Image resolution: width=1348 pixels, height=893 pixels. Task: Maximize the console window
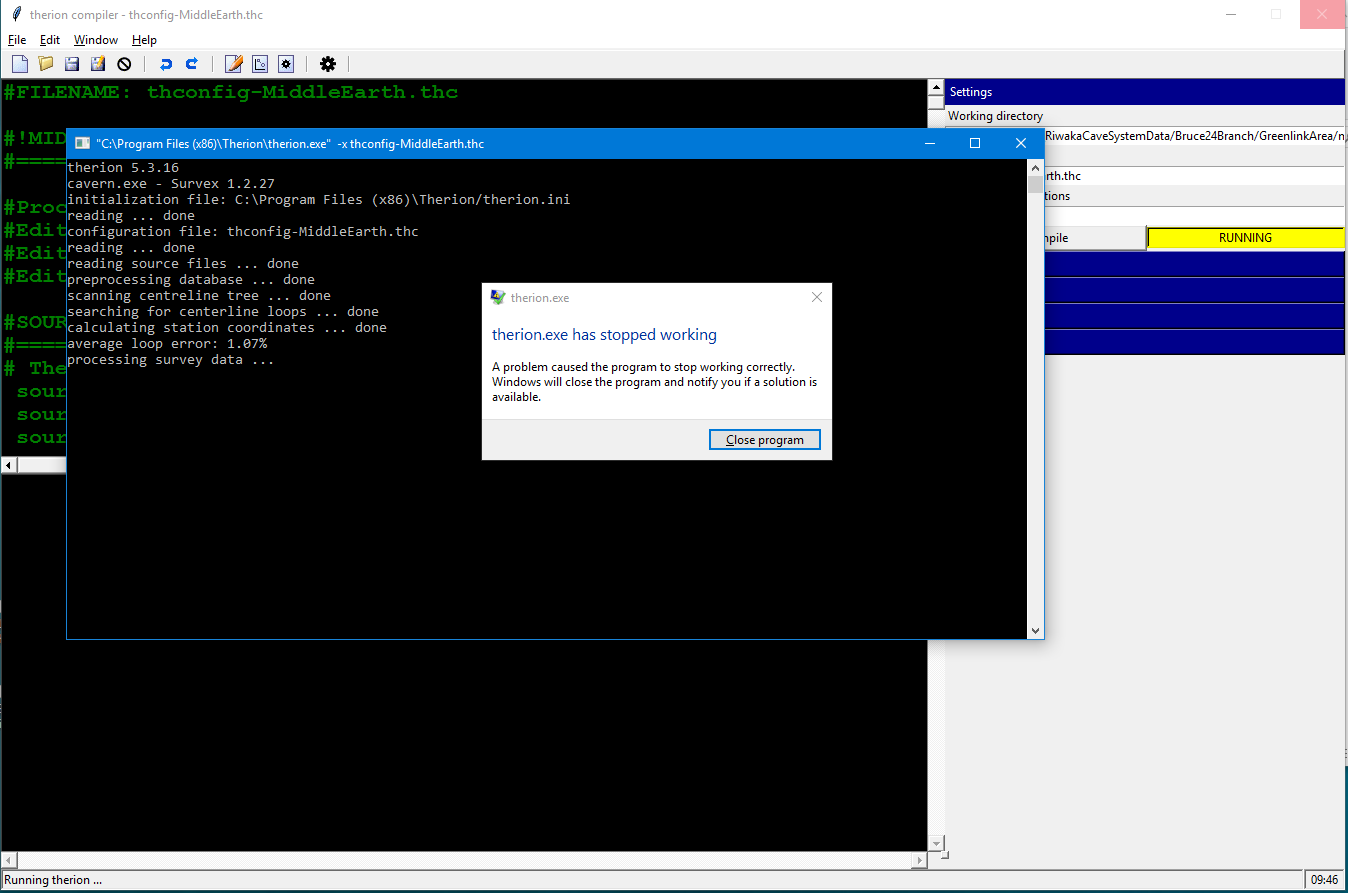click(x=975, y=144)
